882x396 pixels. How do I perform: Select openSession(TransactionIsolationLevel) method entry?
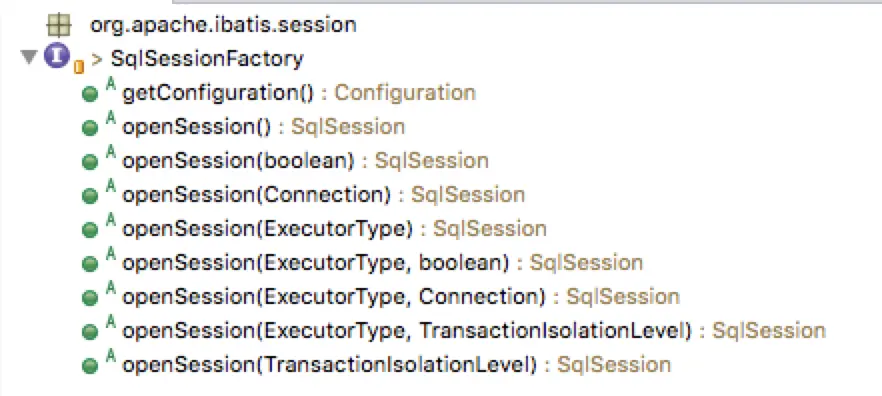click(397, 364)
